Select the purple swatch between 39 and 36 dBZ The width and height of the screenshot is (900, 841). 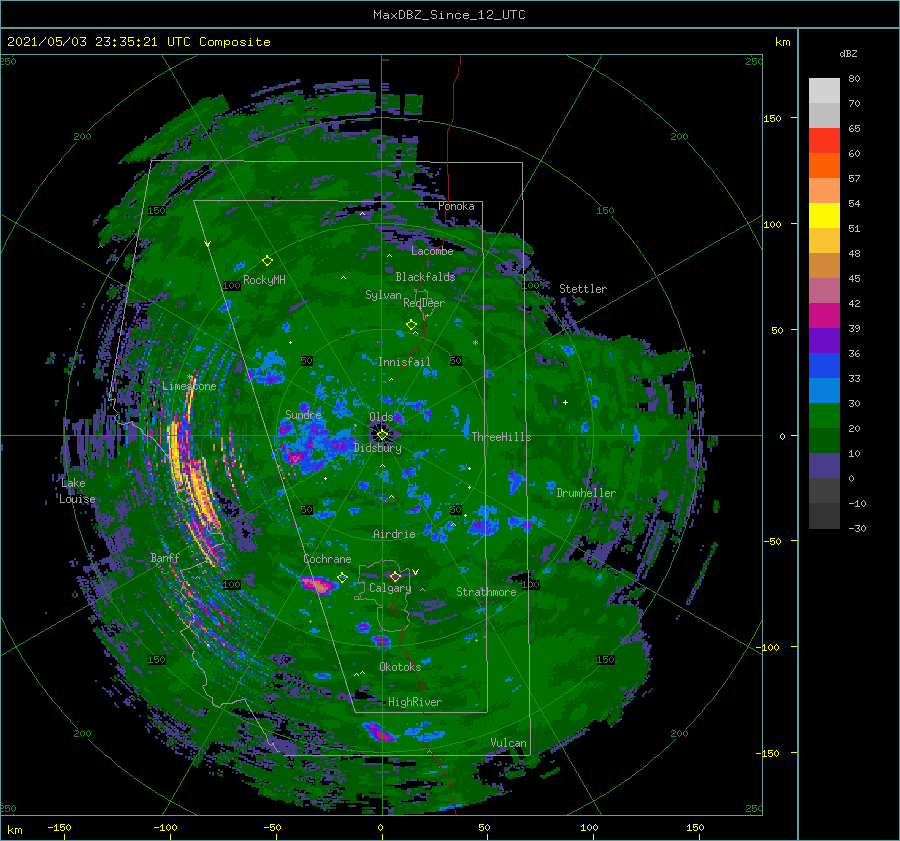pos(824,341)
